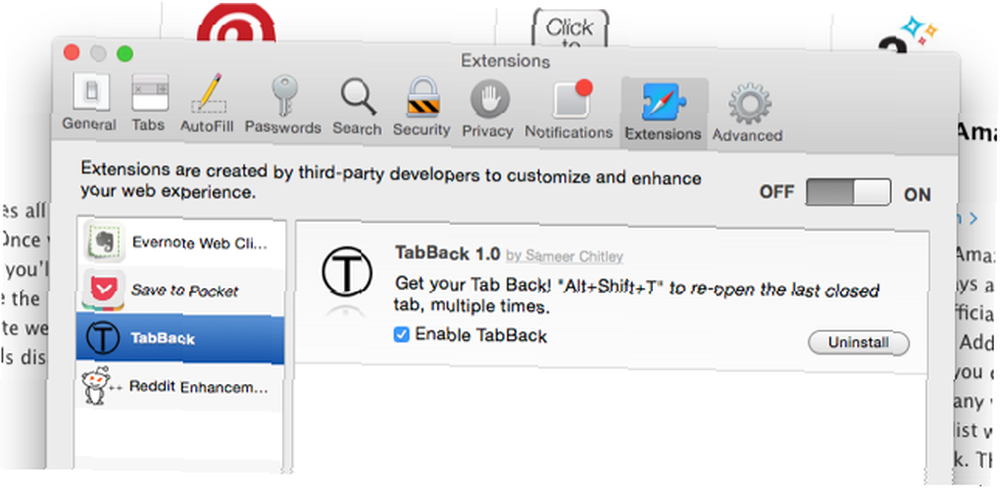Select Save to Pocket extension
This screenshot has height=488, width=1000.
181,290
